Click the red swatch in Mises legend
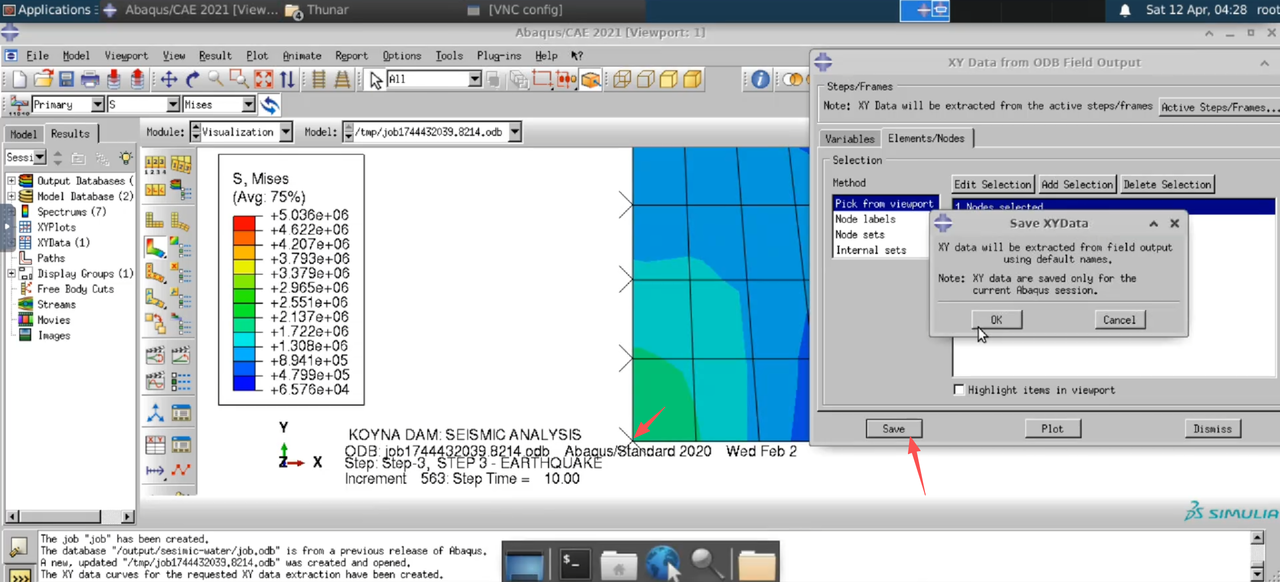1280x582 pixels. tap(244, 222)
